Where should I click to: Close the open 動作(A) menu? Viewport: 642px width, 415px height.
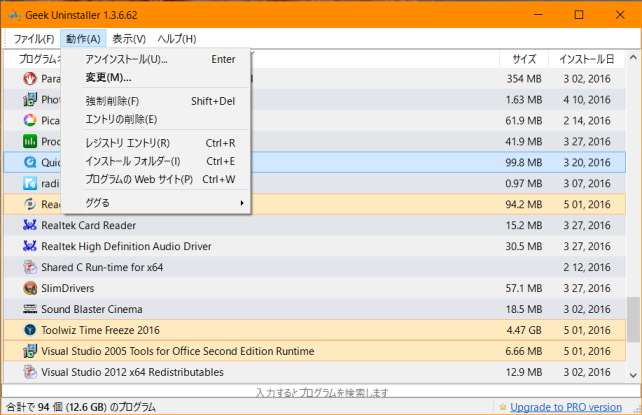pos(83,39)
